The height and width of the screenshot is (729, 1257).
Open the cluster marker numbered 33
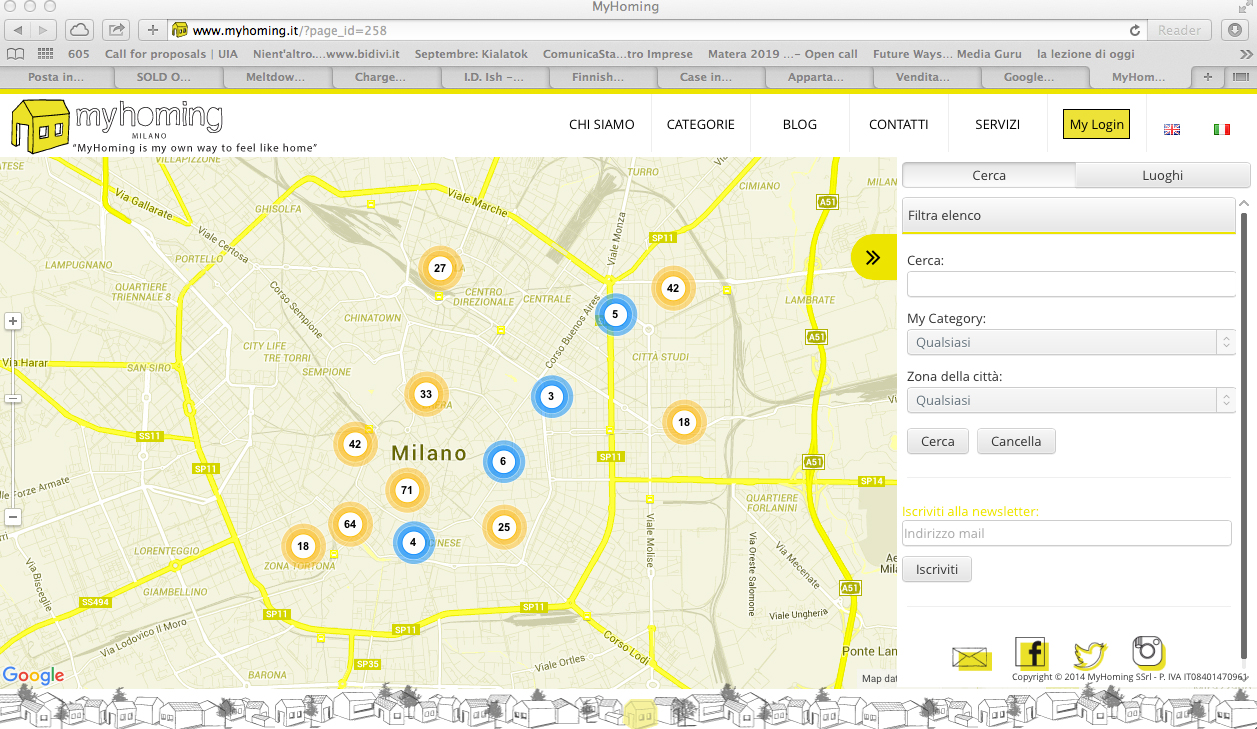coord(426,394)
